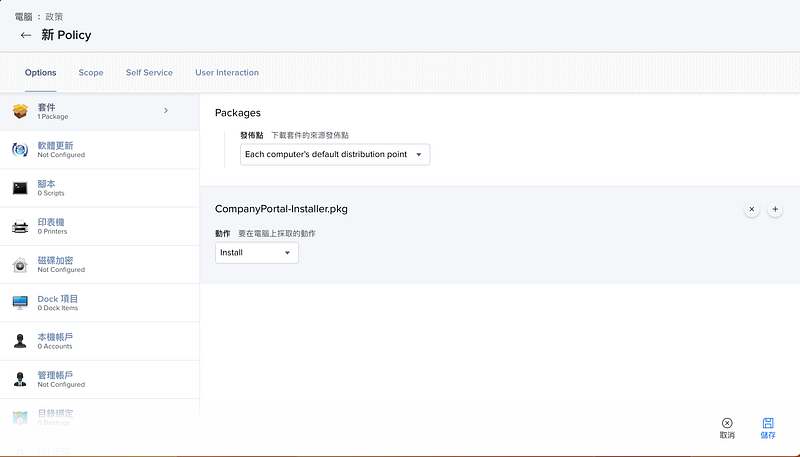Select the Options tab
The height and width of the screenshot is (457, 800).
pos(41,73)
